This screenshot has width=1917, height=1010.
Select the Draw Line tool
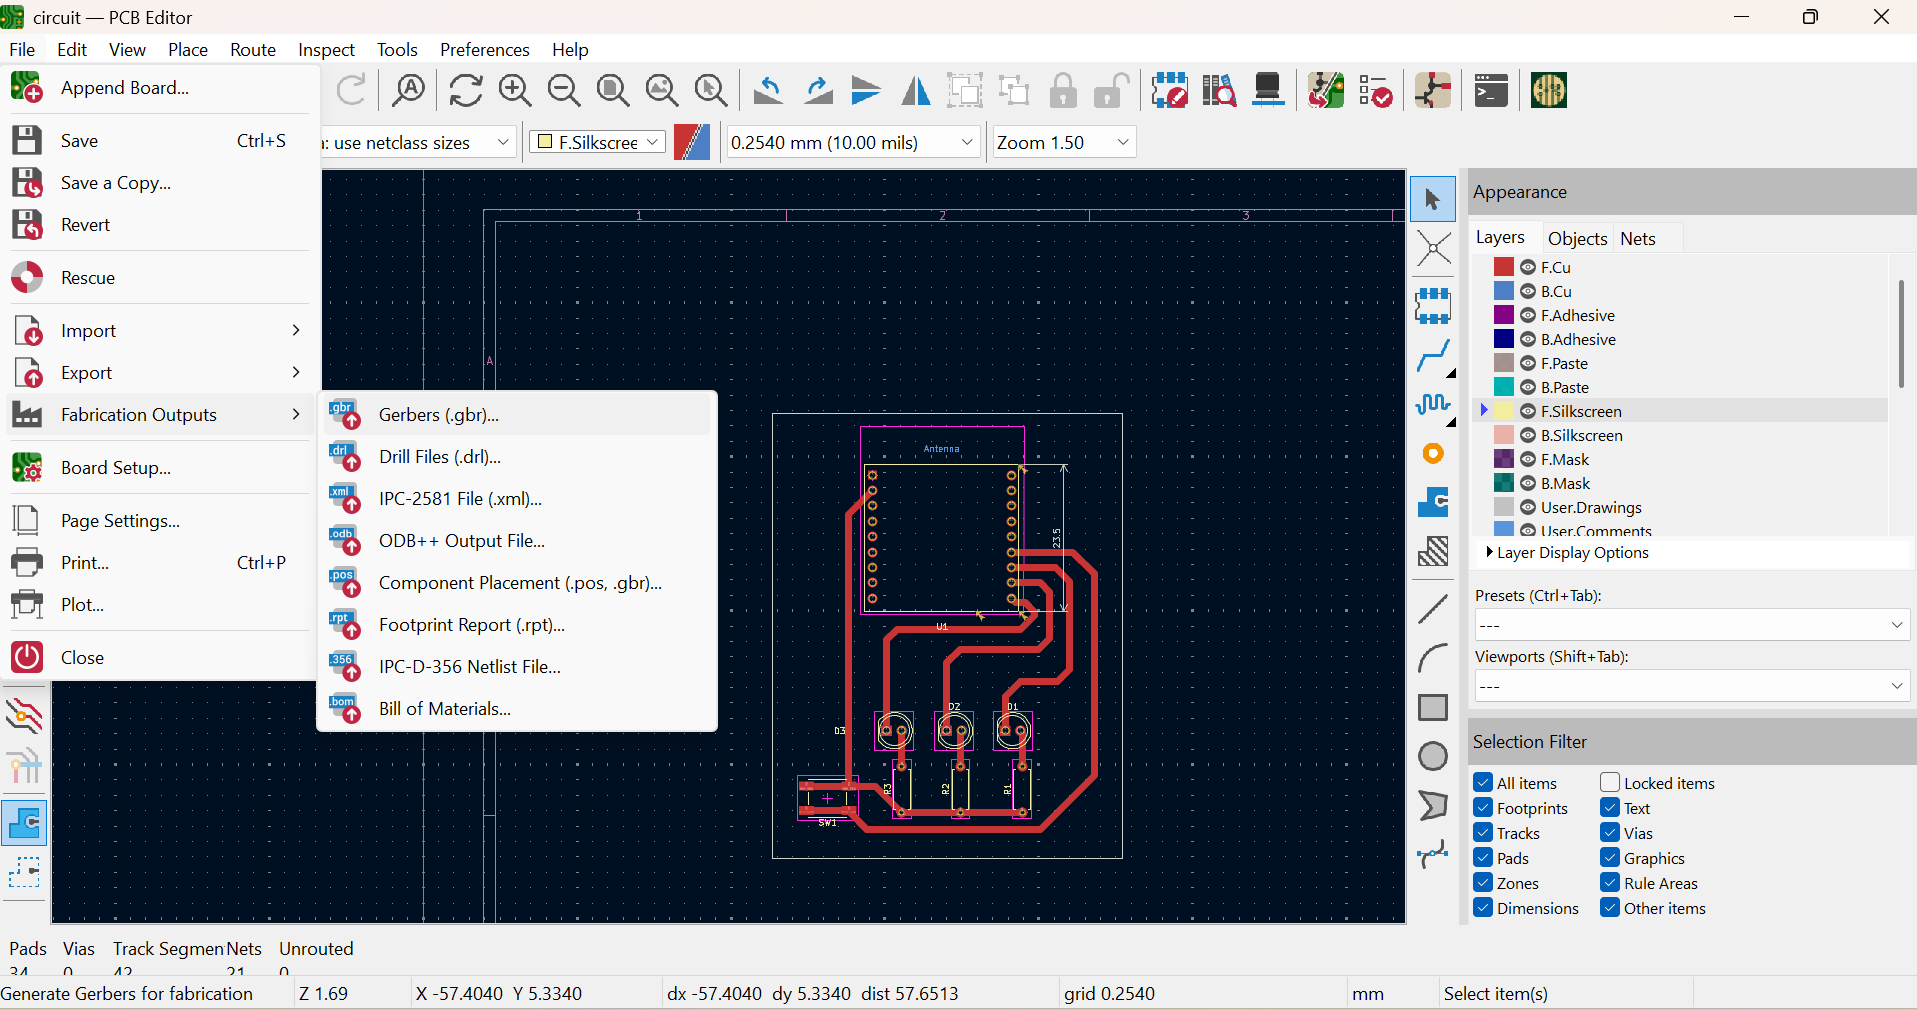point(1433,609)
